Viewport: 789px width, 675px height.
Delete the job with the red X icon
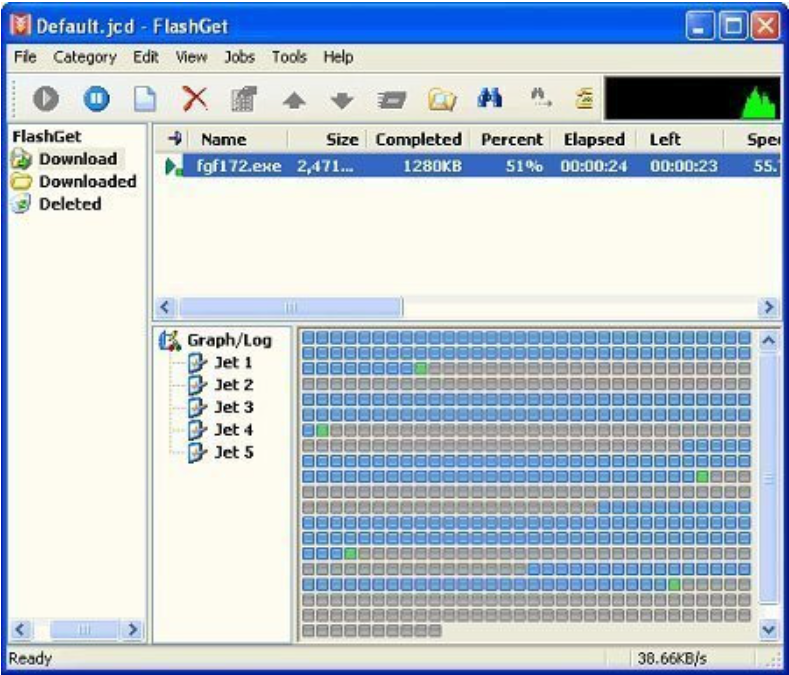point(194,99)
